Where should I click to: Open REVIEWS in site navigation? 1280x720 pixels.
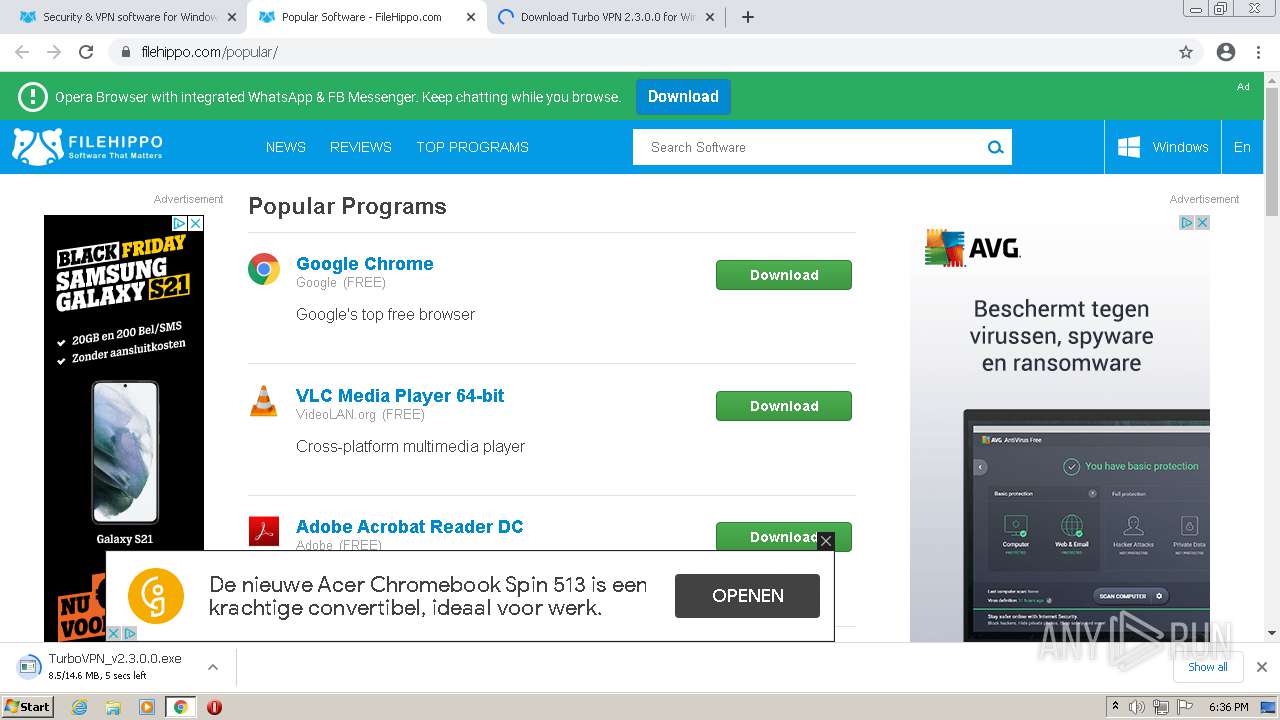(x=361, y=147)
